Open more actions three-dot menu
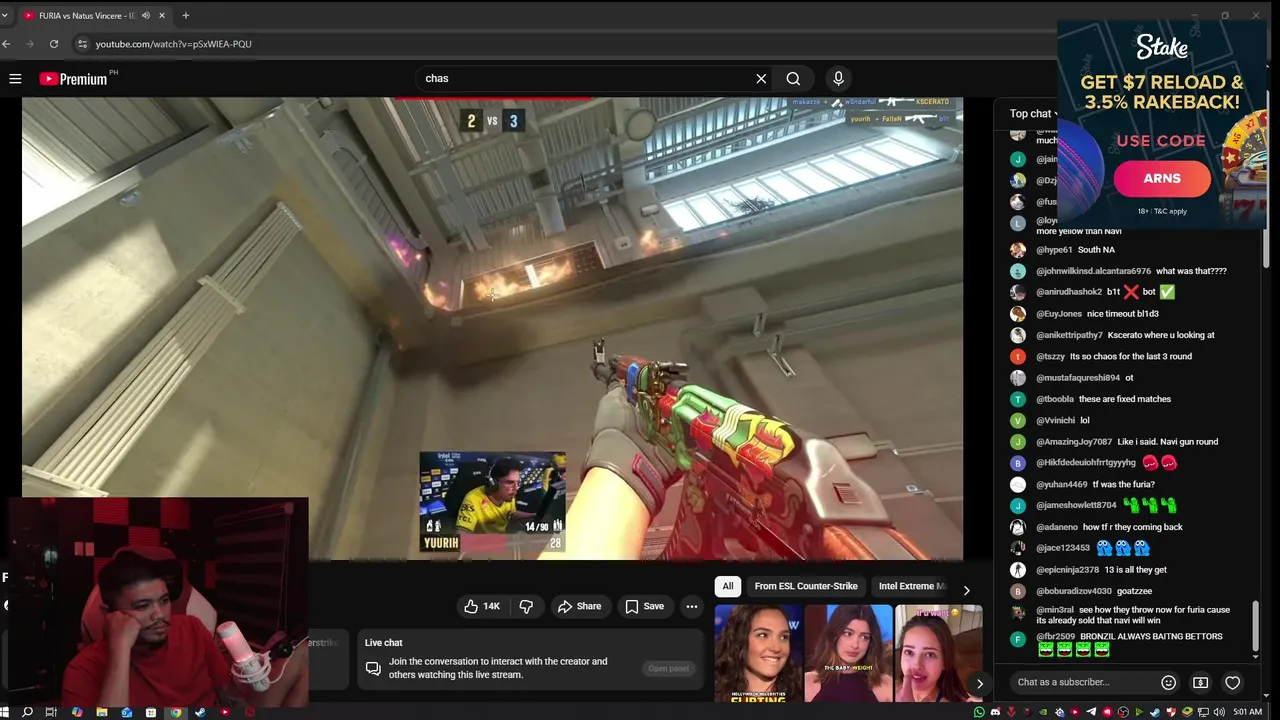This screenshot has width=1280, height=720. pyautogui.click(x=691, y=606)
